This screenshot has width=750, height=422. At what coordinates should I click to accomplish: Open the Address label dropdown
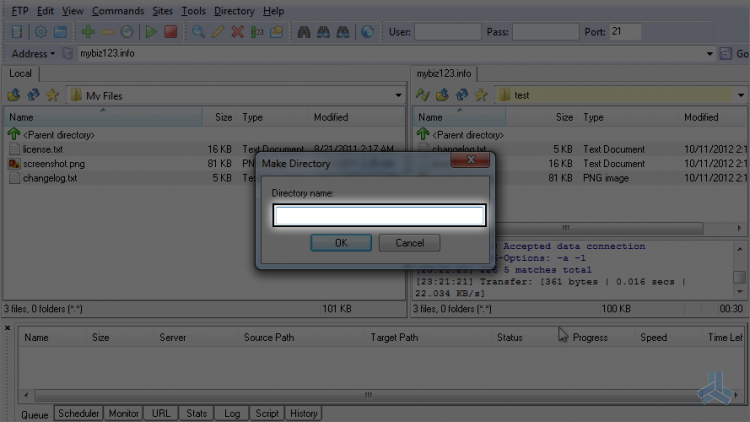pos(33,54)
